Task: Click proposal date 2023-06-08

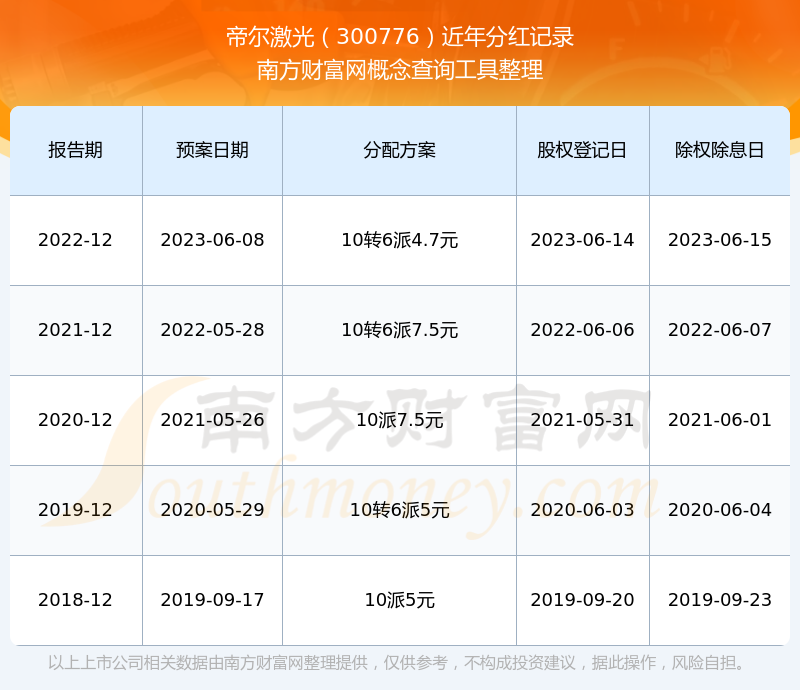Action: (x=212, y=240)
